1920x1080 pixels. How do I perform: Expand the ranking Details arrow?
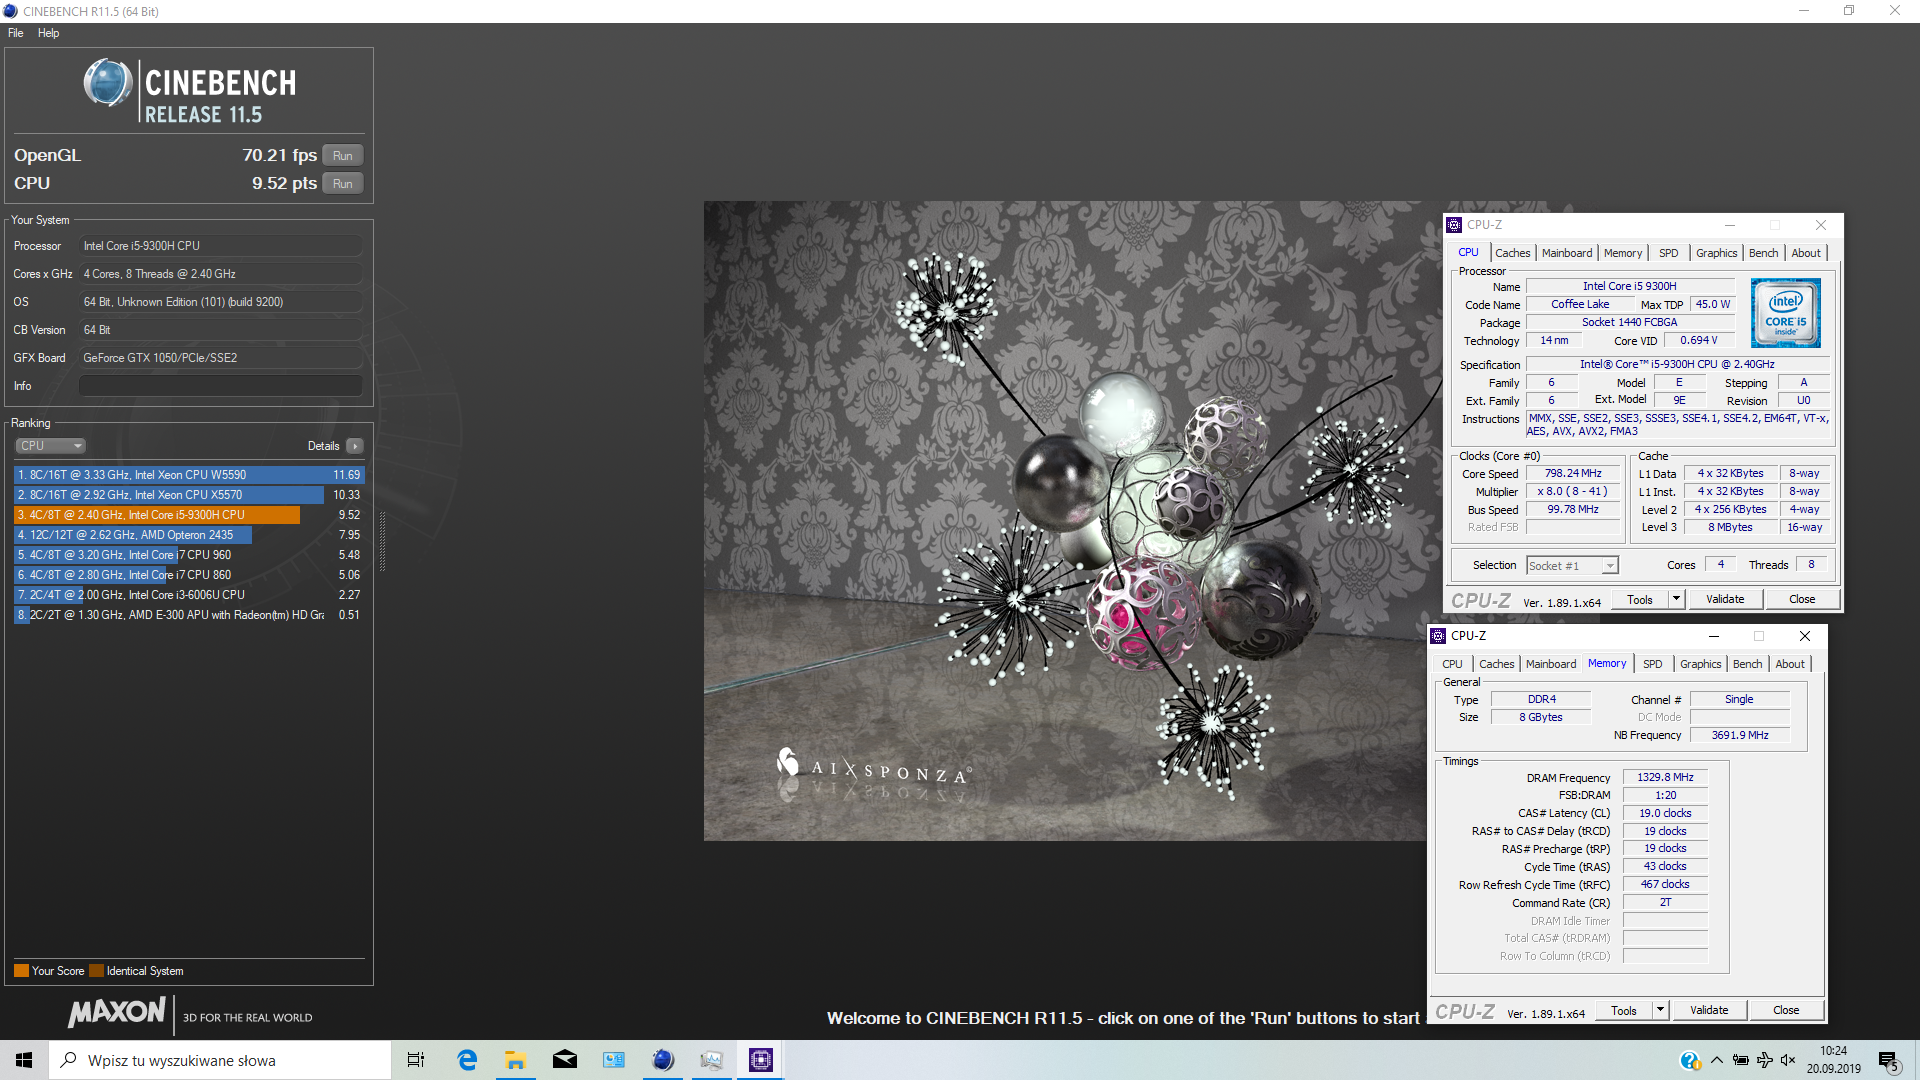[355, 446]
